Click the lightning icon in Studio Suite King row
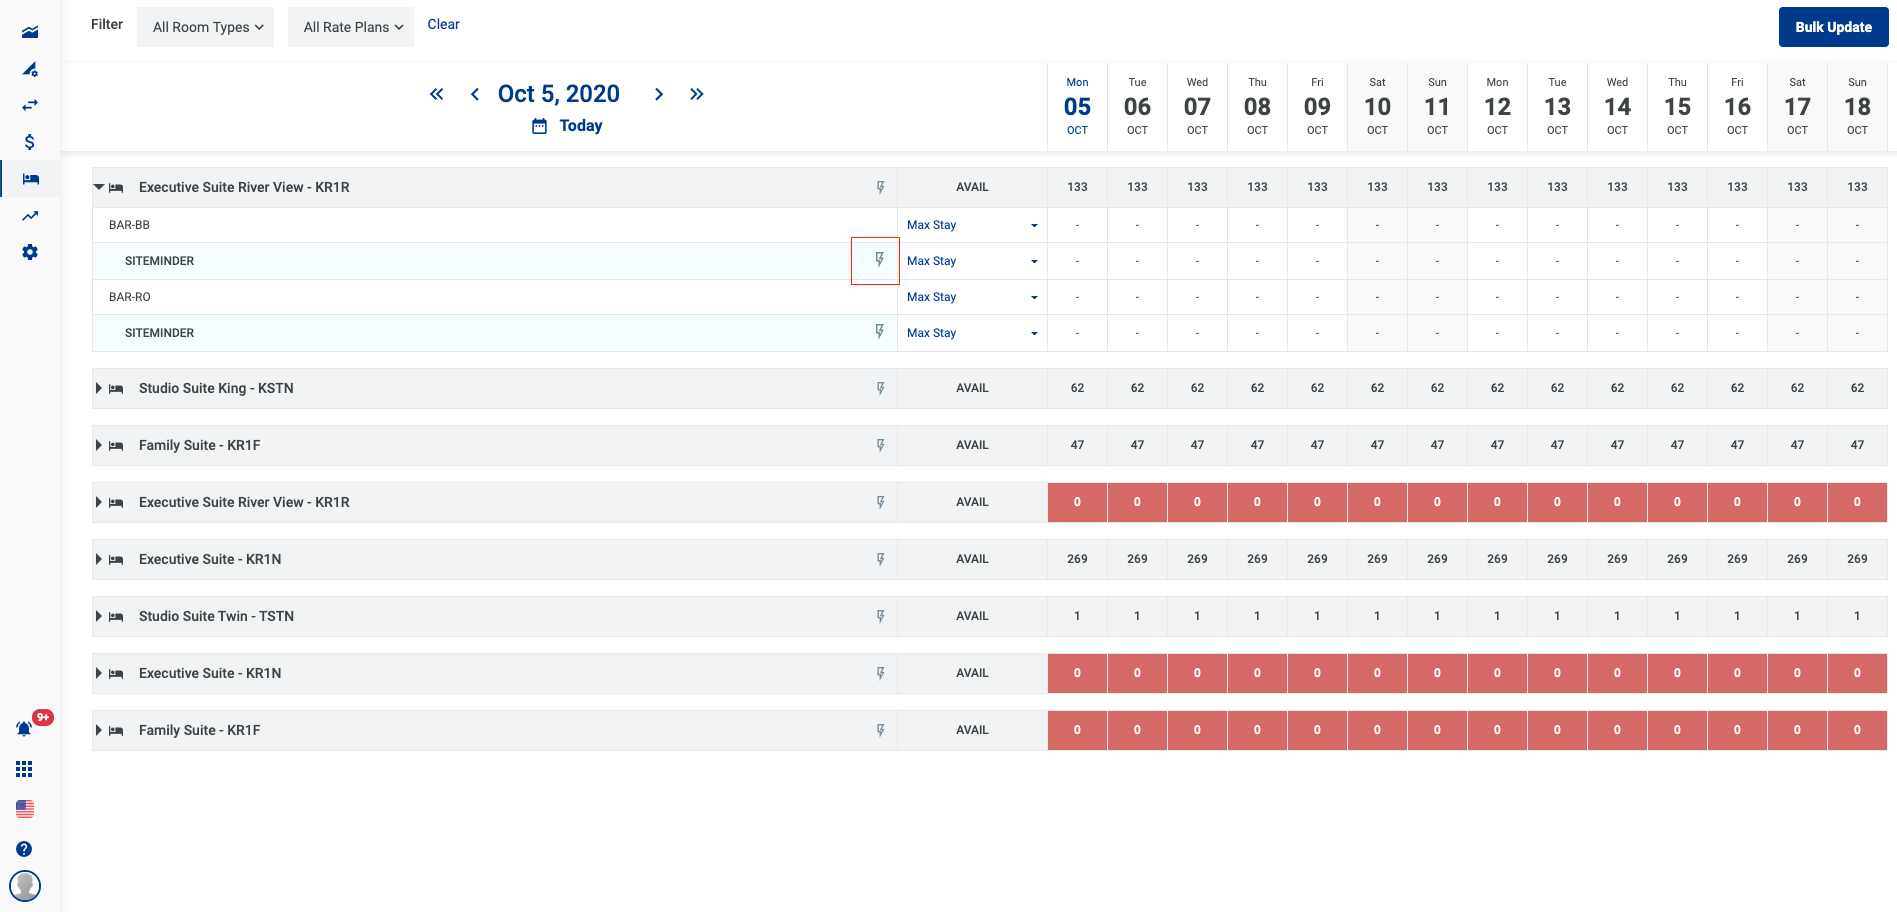Image resolution: width=1897 pixels, height=912 pixels. point(880,388)
